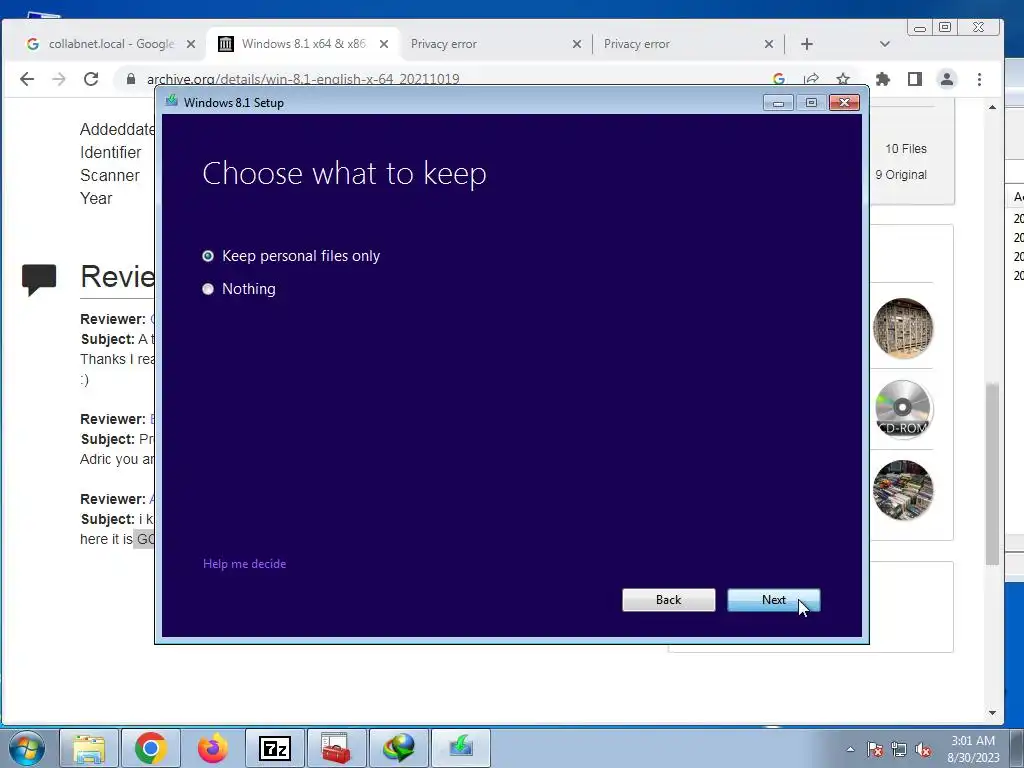Proceed with Next in Setup
This screenshot has height=768, width=1024.
(x=774, y=600)
